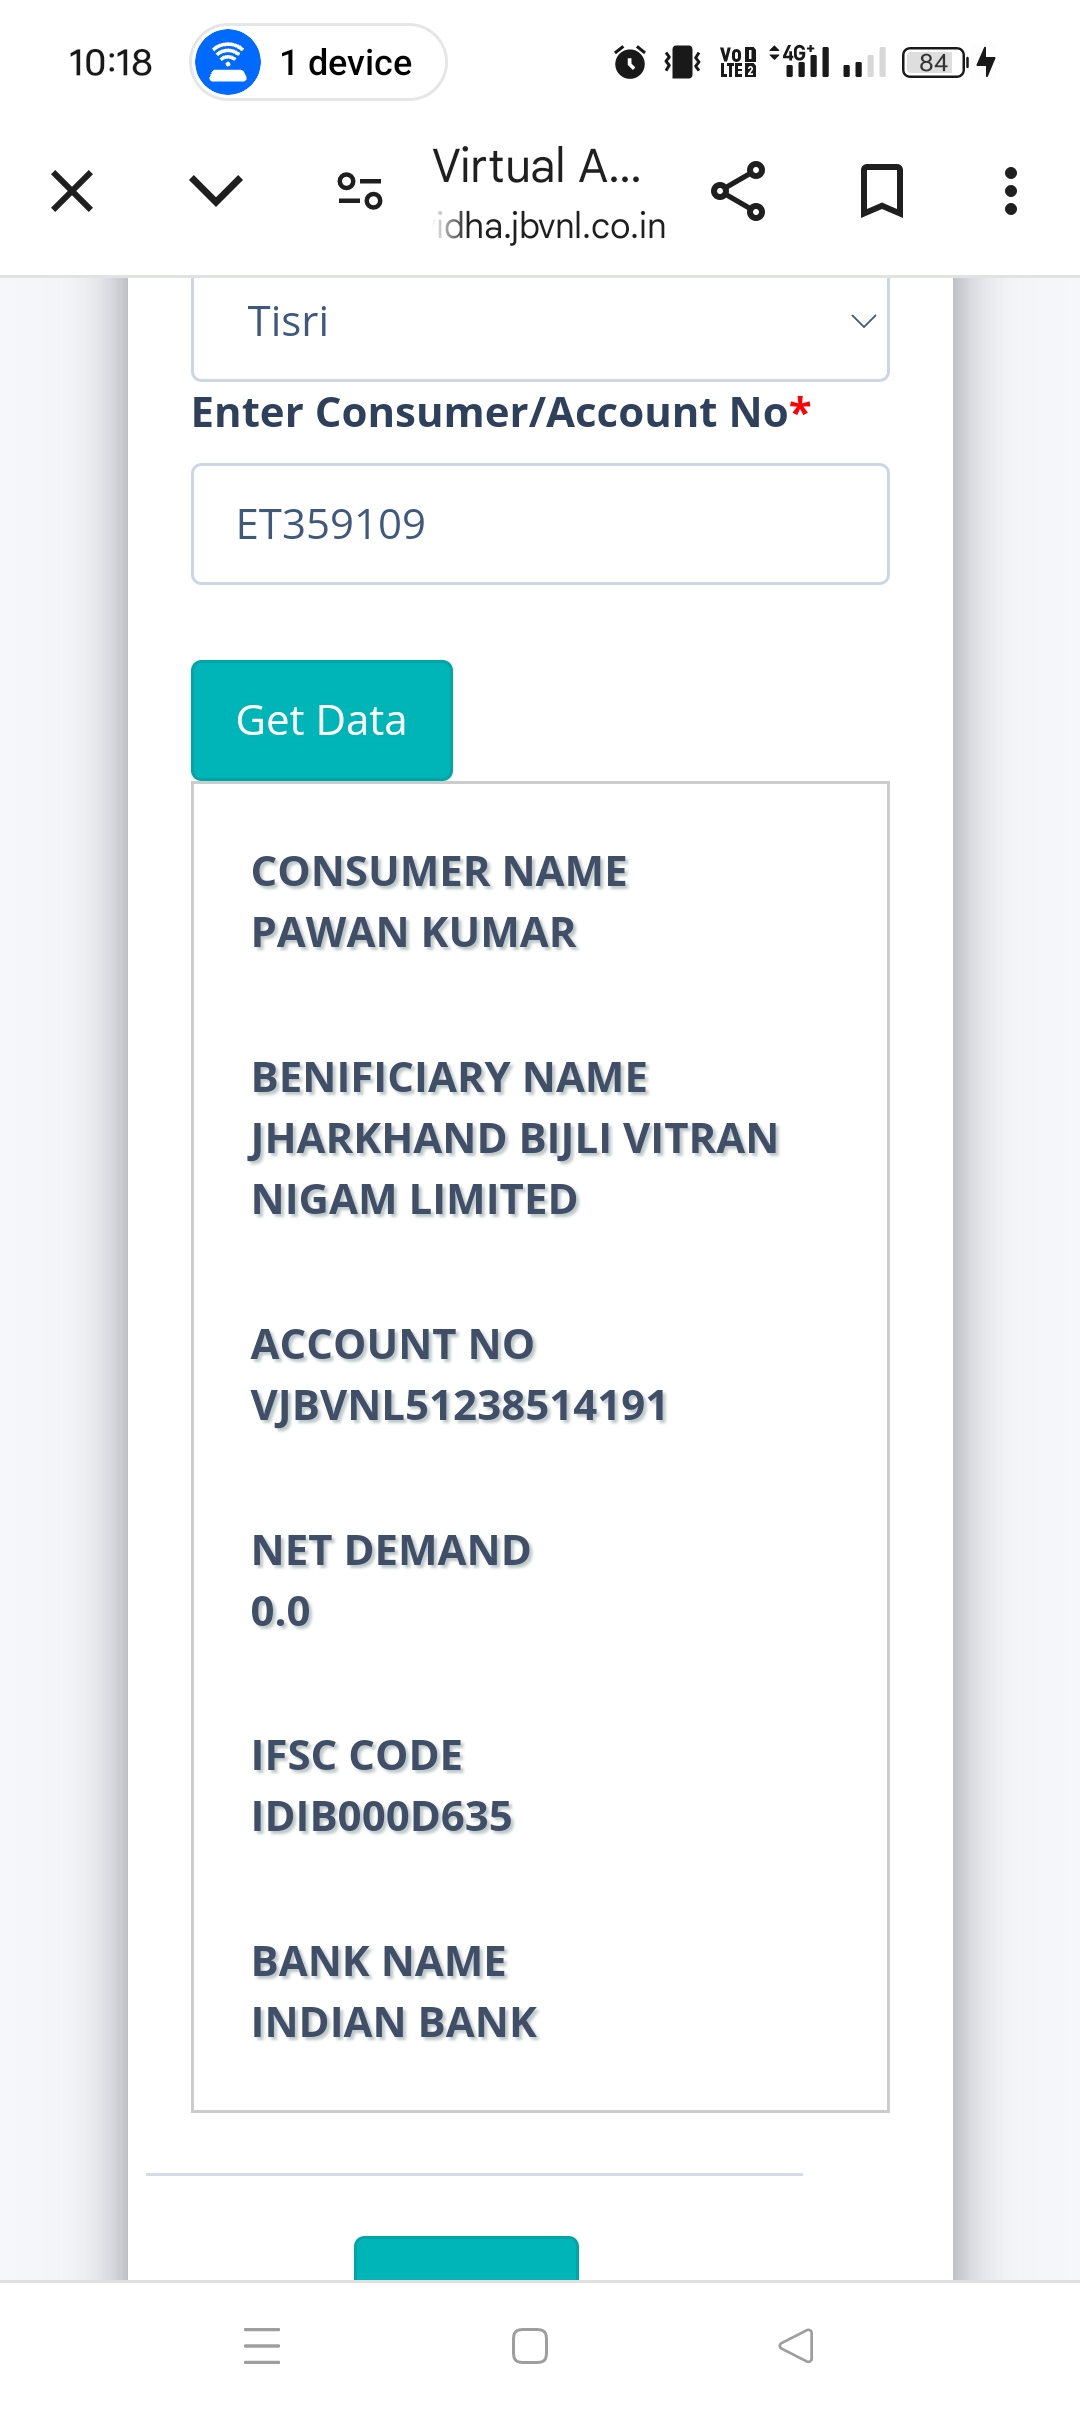Tap the Android recent apps menu button
The image size is (1080, 2412).
pyautogui.click(x=262, y=2346)
